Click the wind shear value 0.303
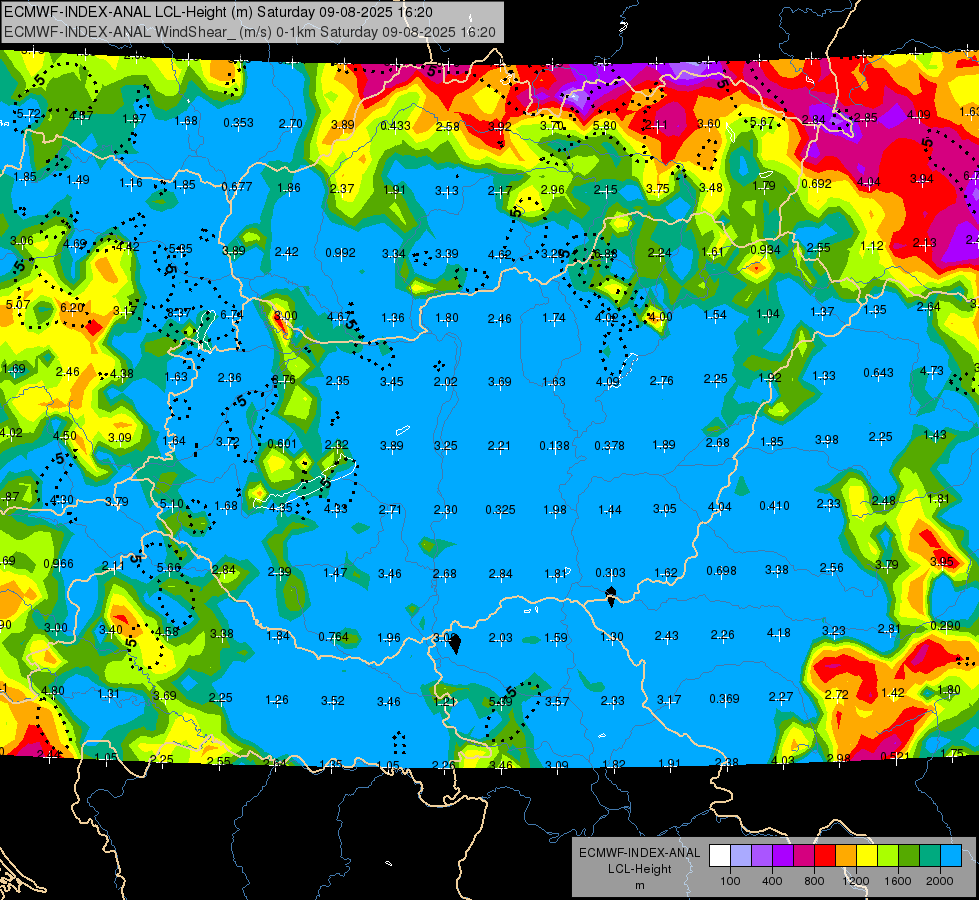 610,573
